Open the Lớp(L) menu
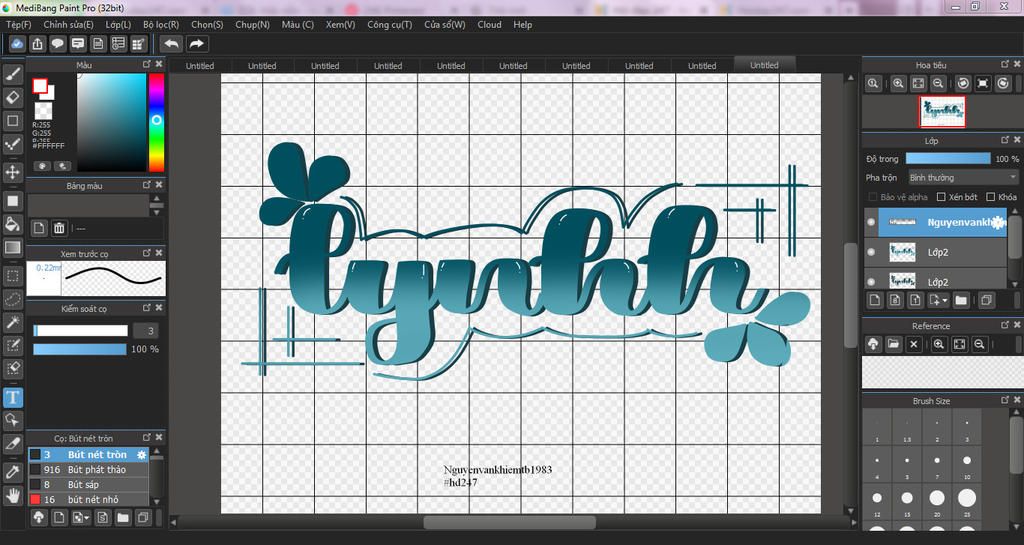Image resolution: width=1024 pixels, height=545 pixels. (118, 24)
